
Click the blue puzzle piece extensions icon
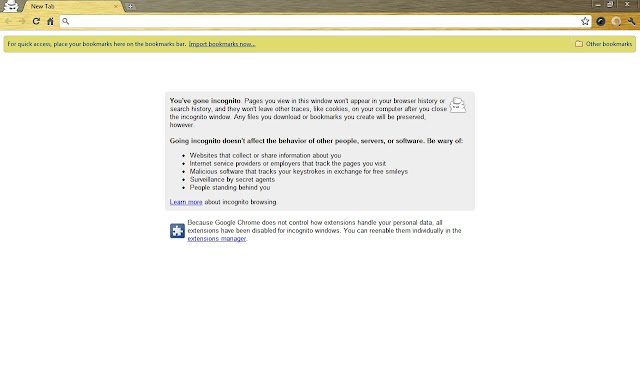(177, 231)
